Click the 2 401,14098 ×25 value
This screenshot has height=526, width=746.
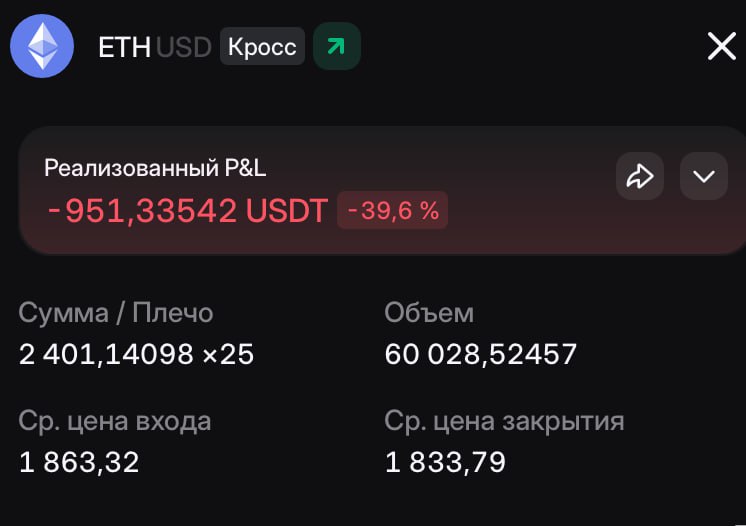point(136,354)
